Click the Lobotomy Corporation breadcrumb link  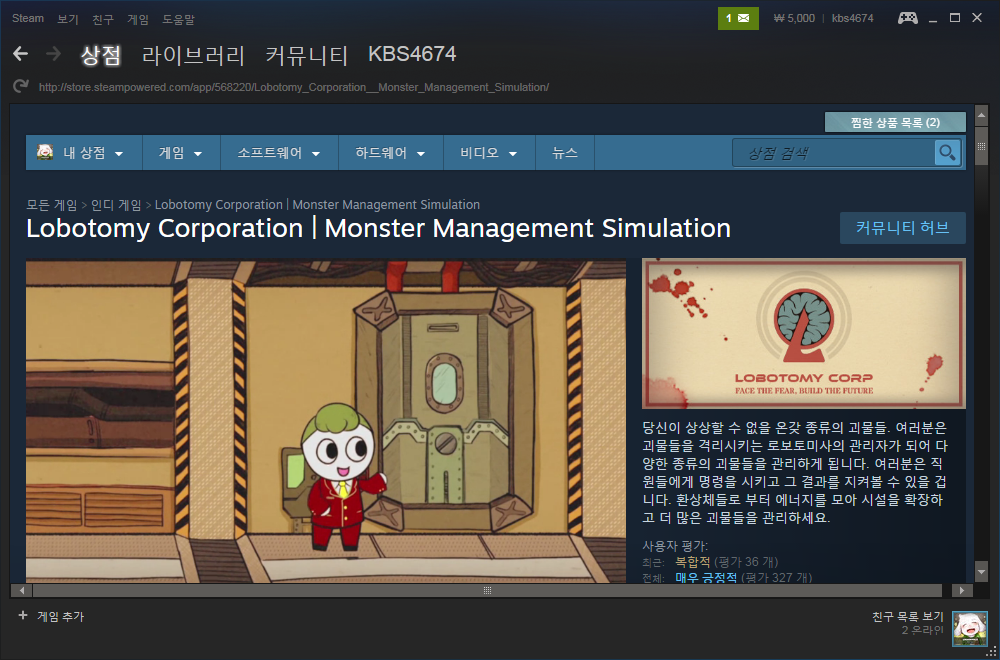[317, 205]
